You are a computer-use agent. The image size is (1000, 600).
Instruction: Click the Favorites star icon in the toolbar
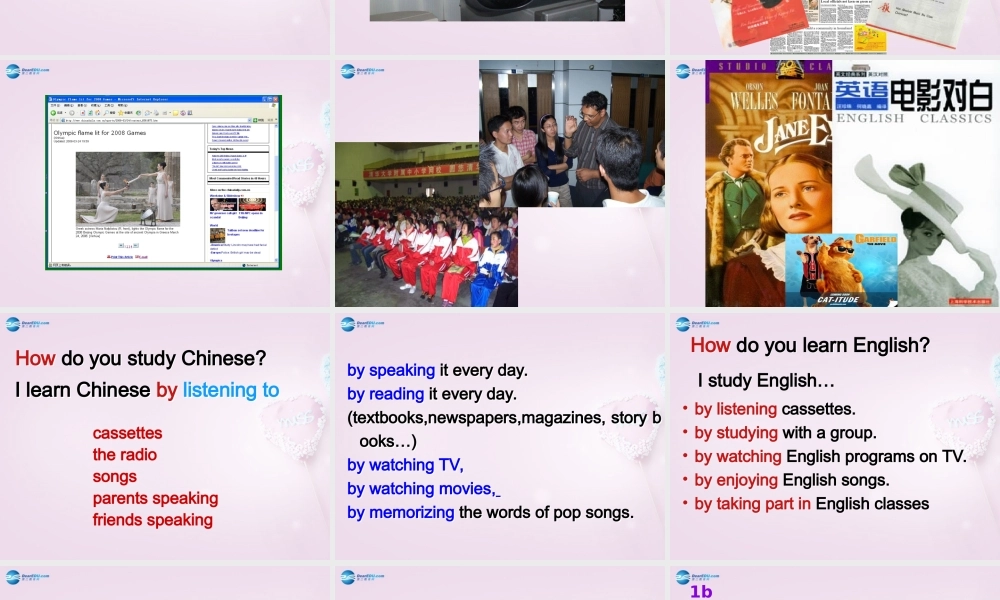(121, 113)
